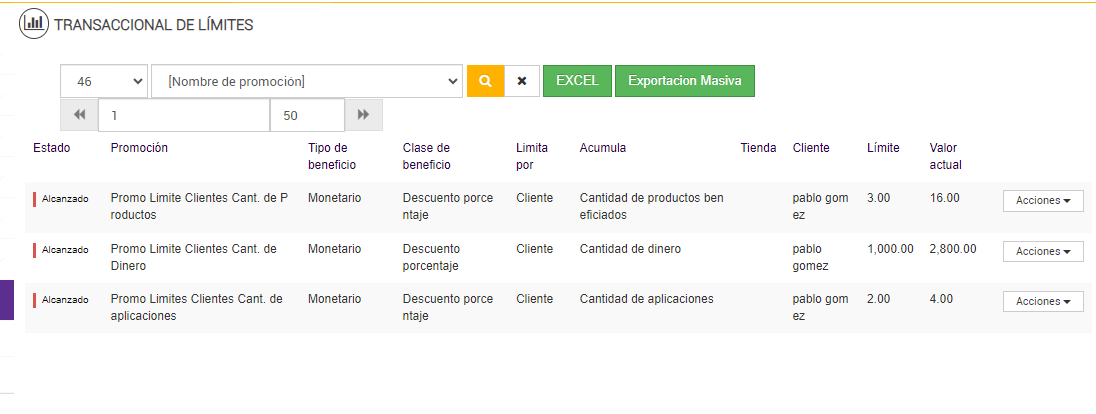Click the orange search magnifier button
The width and height of the screenshot is (1096, 414).
[x=485, y=81]
